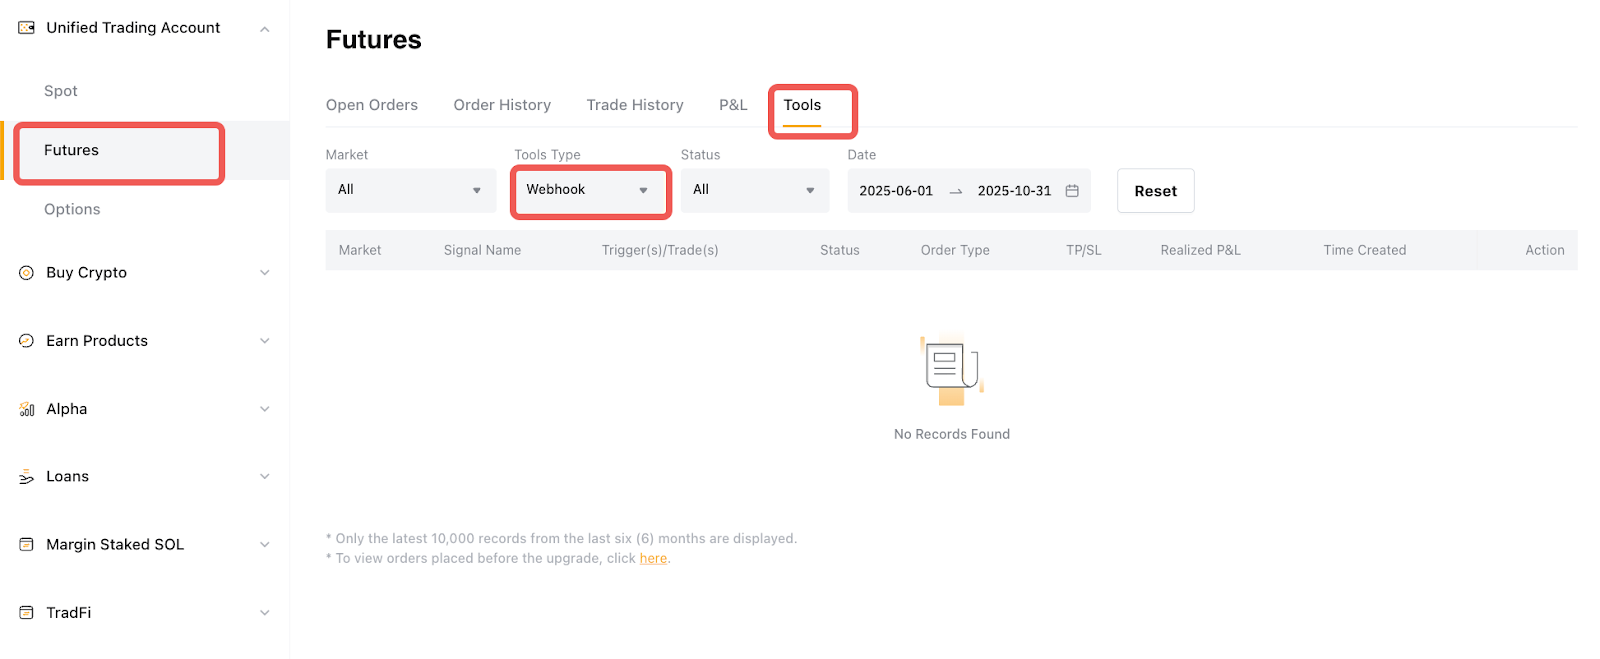This screenshot has height=659, width=1600.
Task: Open the Status filter dropdown
Action: [754, 190]
